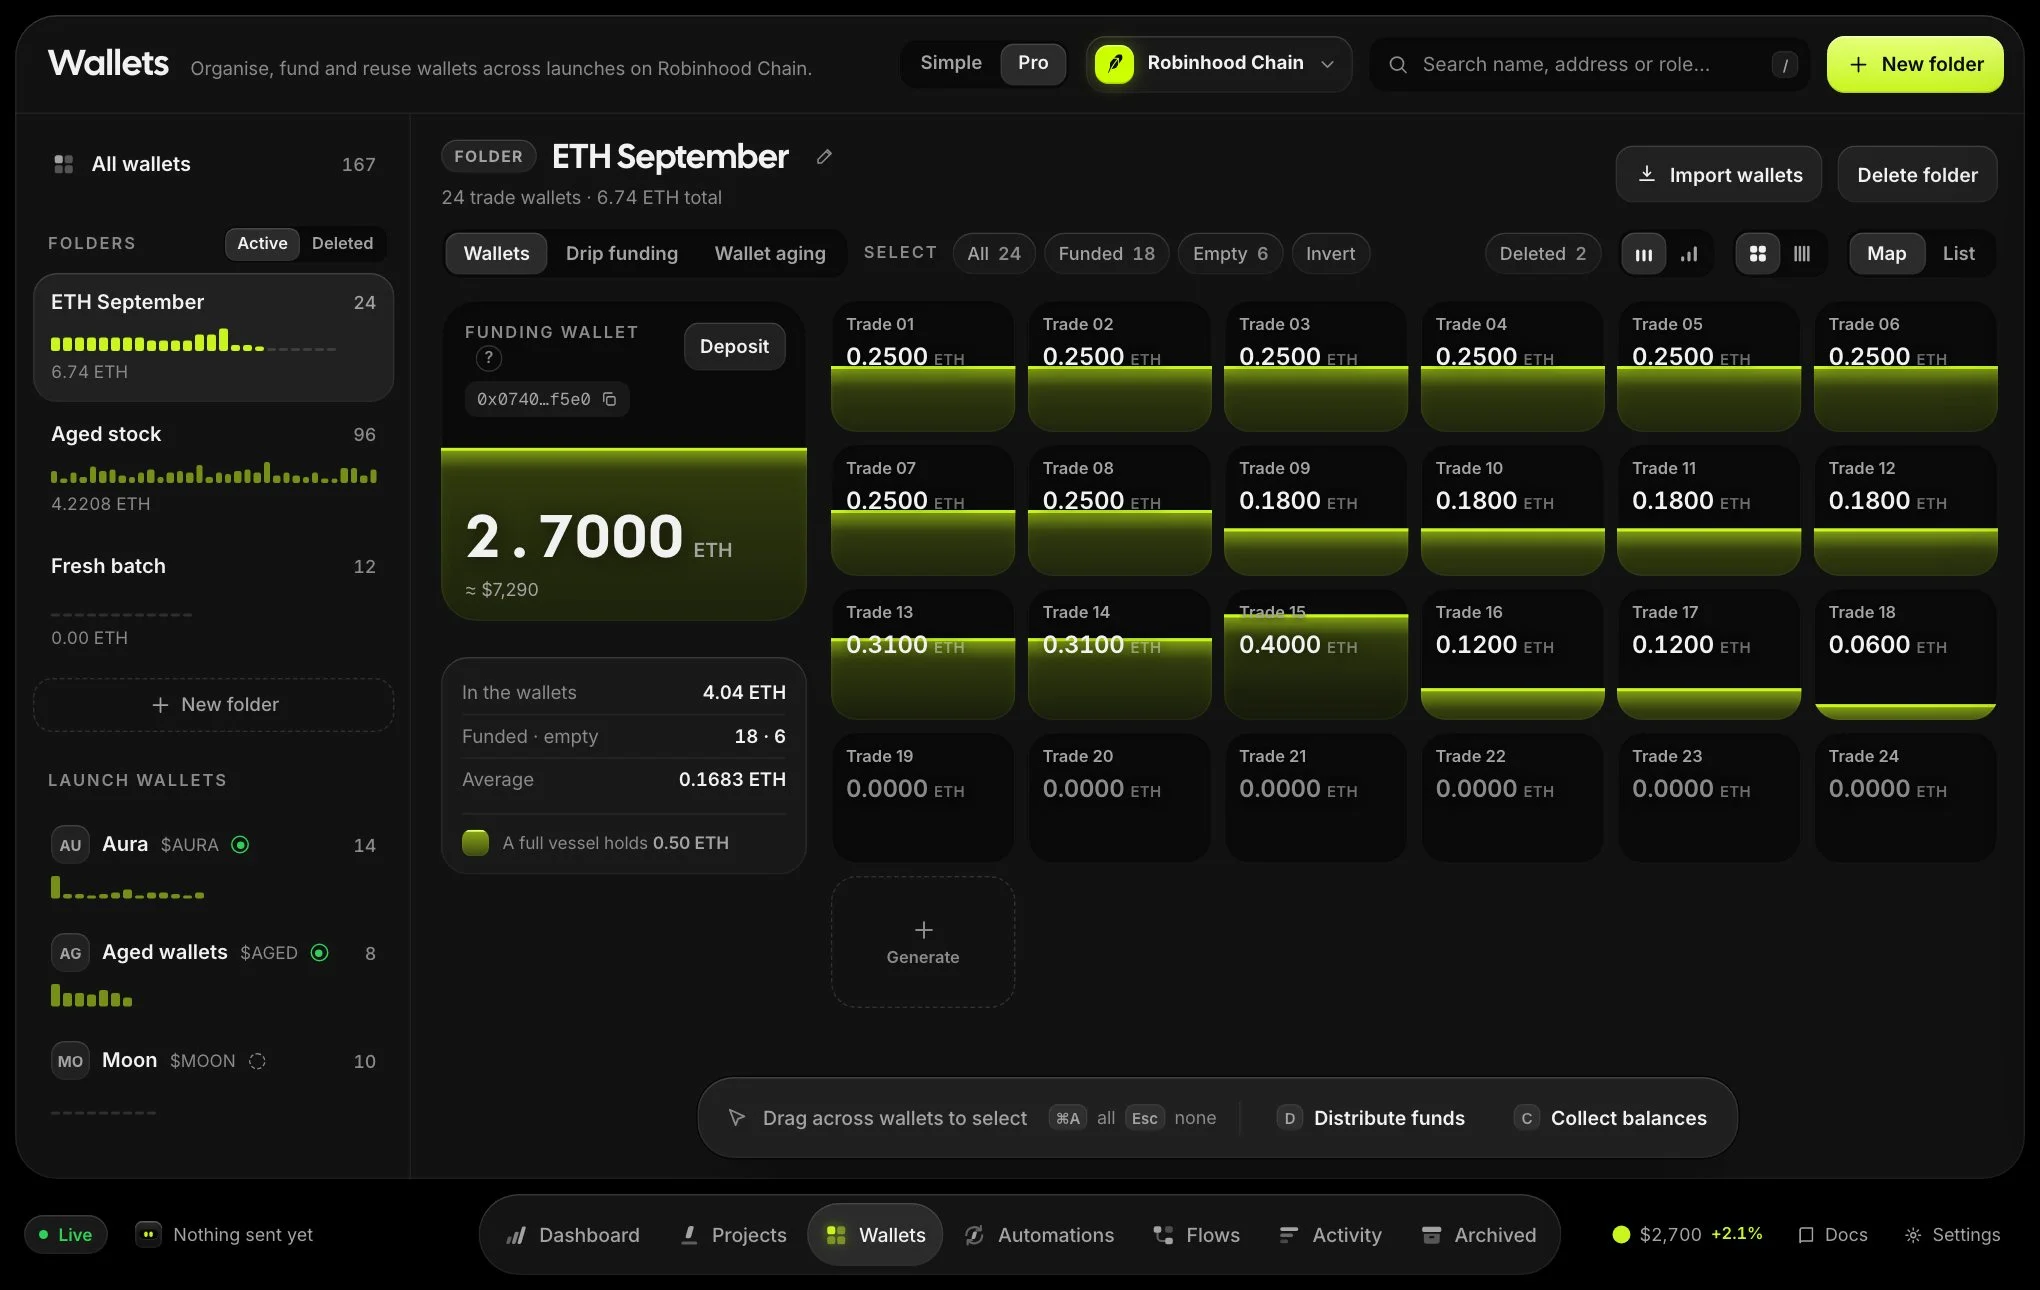Click the Moon $MOON dashed status ring
The height and width of the screenshot is (1290, 2040).
coord(257,1061)
